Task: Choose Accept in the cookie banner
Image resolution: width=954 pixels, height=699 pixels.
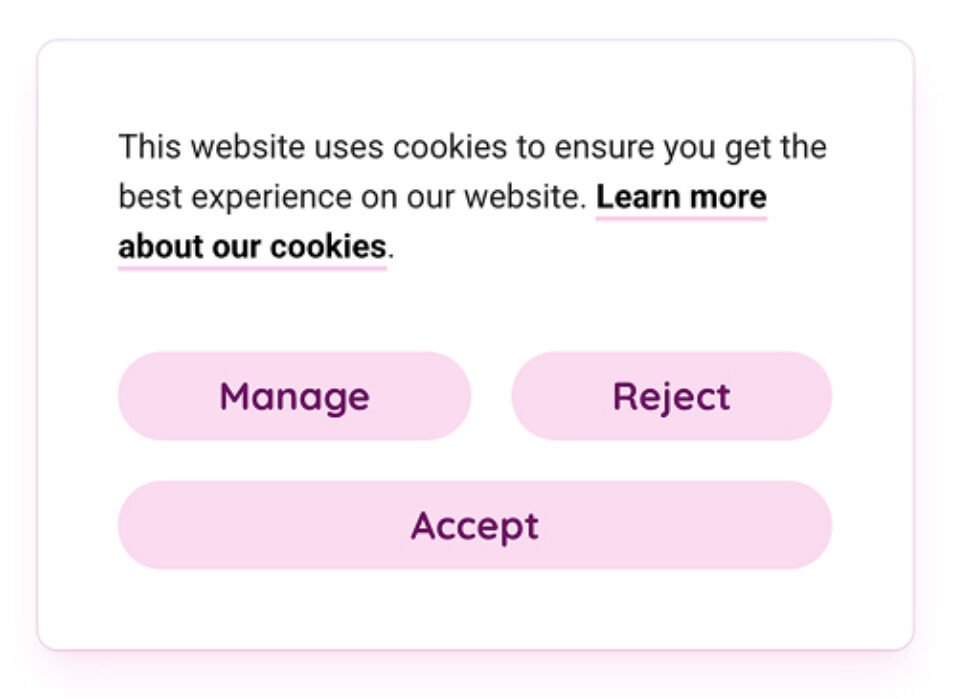Action: (x=474, y=525)
